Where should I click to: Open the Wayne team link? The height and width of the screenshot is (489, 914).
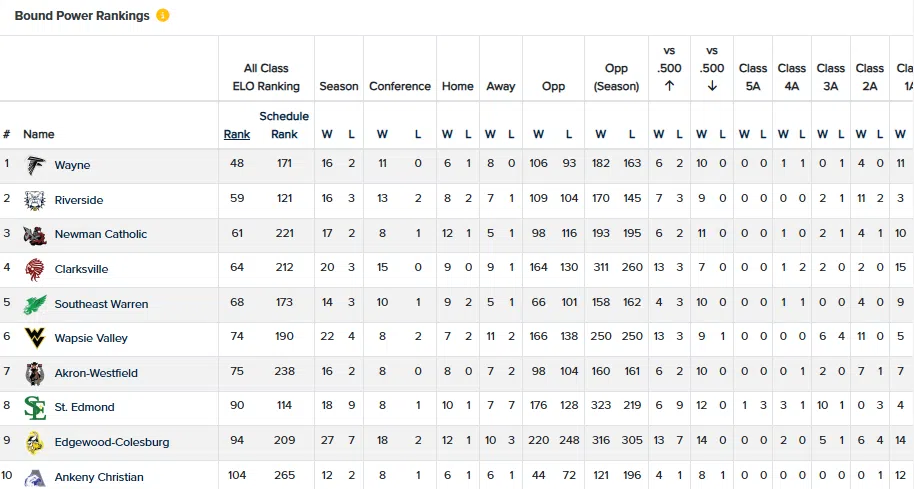point(72,165)
